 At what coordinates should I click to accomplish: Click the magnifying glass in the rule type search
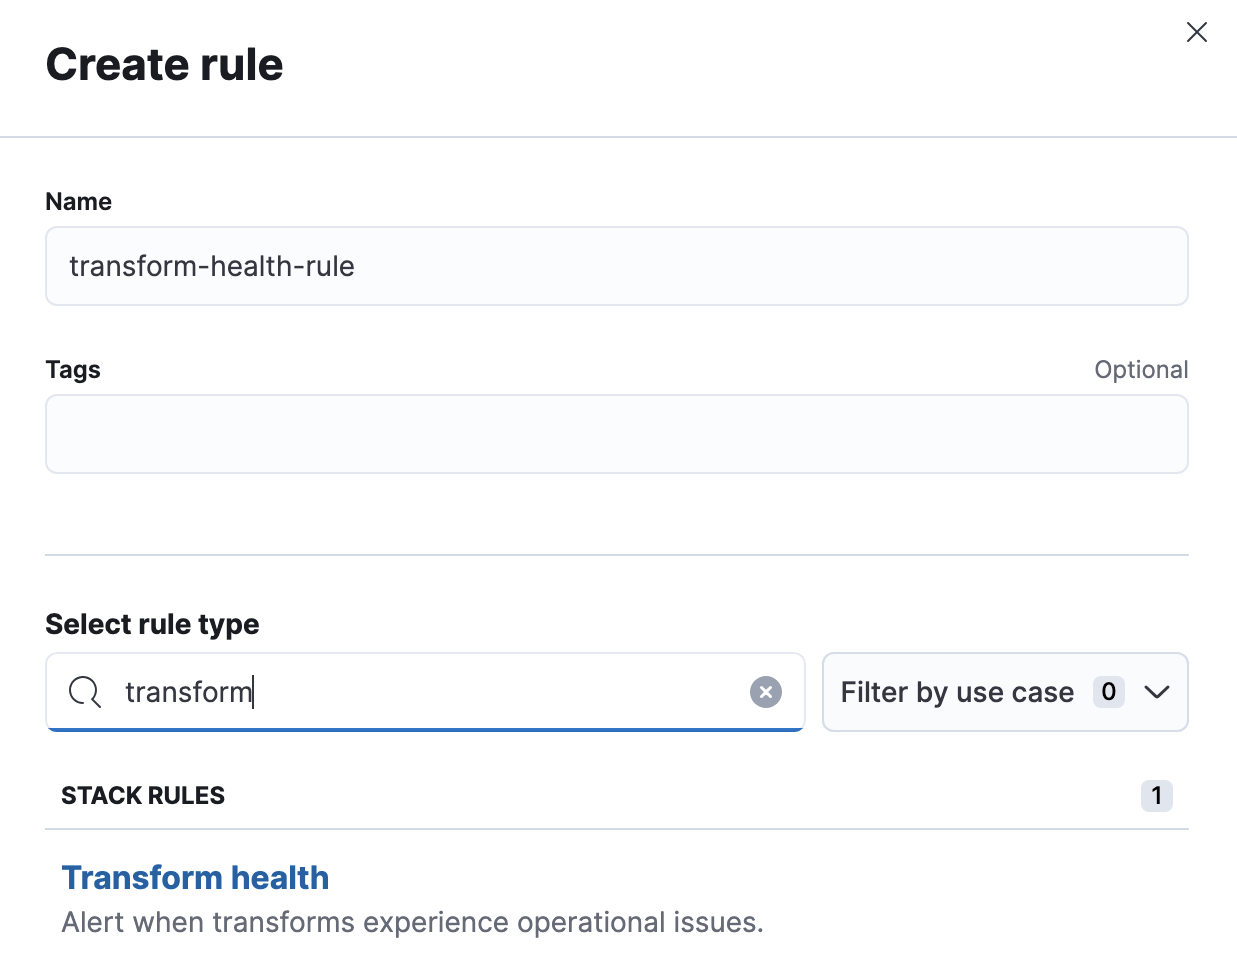click(x=84, y=692)
